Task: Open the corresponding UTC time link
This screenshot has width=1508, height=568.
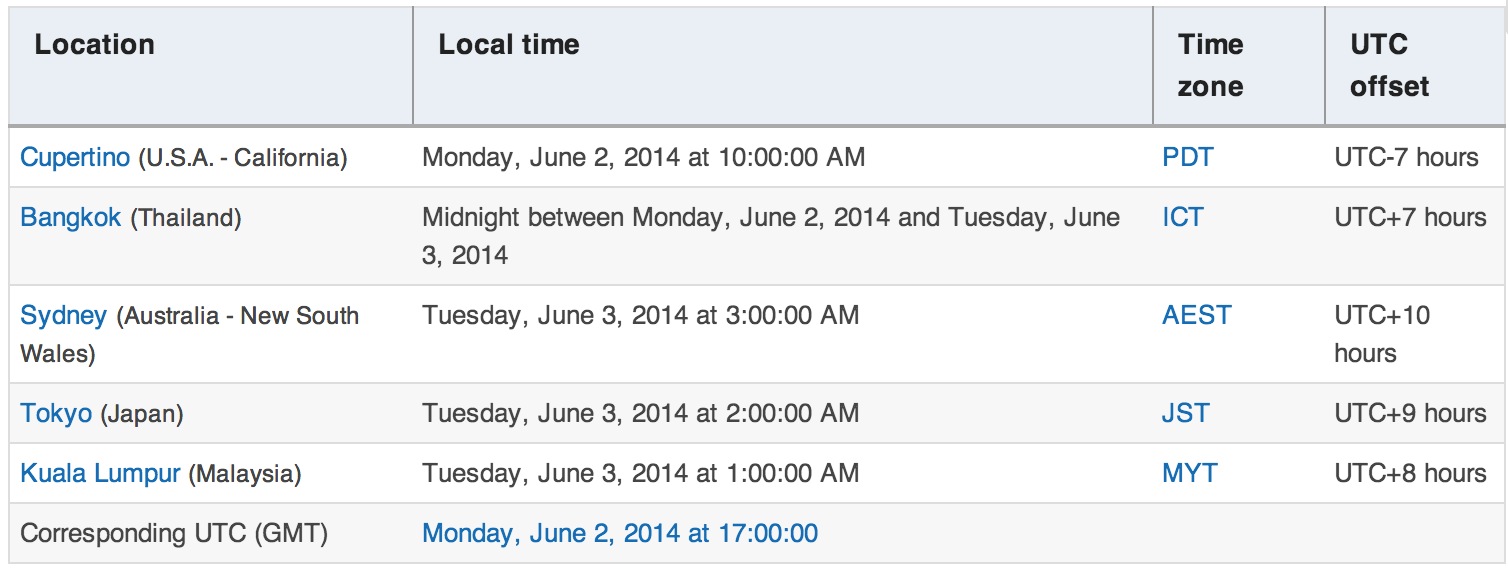Action: tap(620, 533)
